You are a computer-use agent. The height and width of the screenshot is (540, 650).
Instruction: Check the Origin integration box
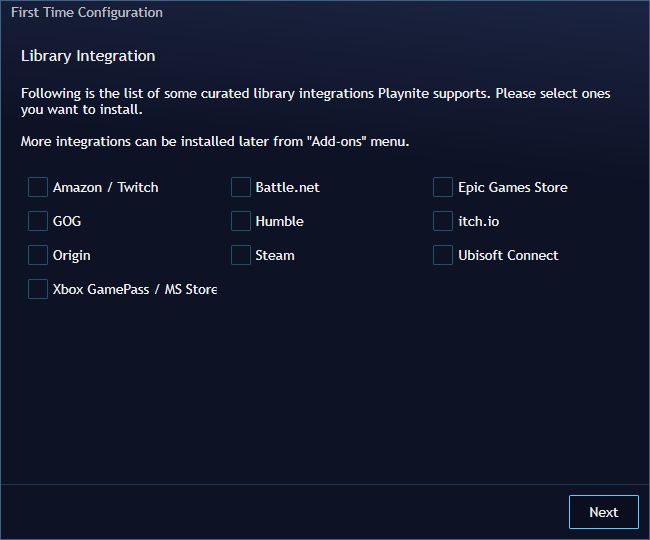point(38,255)
